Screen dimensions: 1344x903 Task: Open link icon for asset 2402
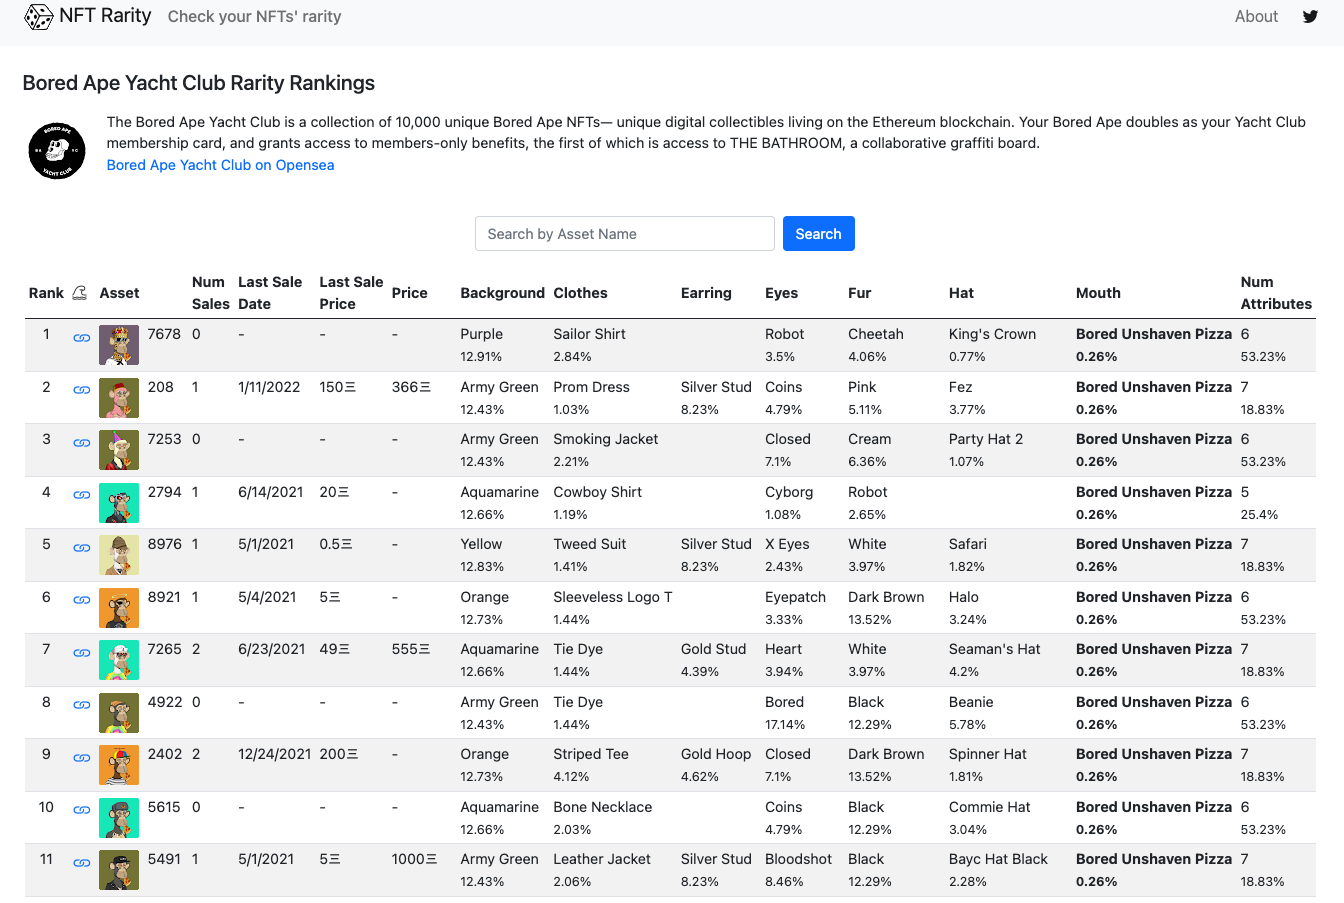click(x=82, y=758)
